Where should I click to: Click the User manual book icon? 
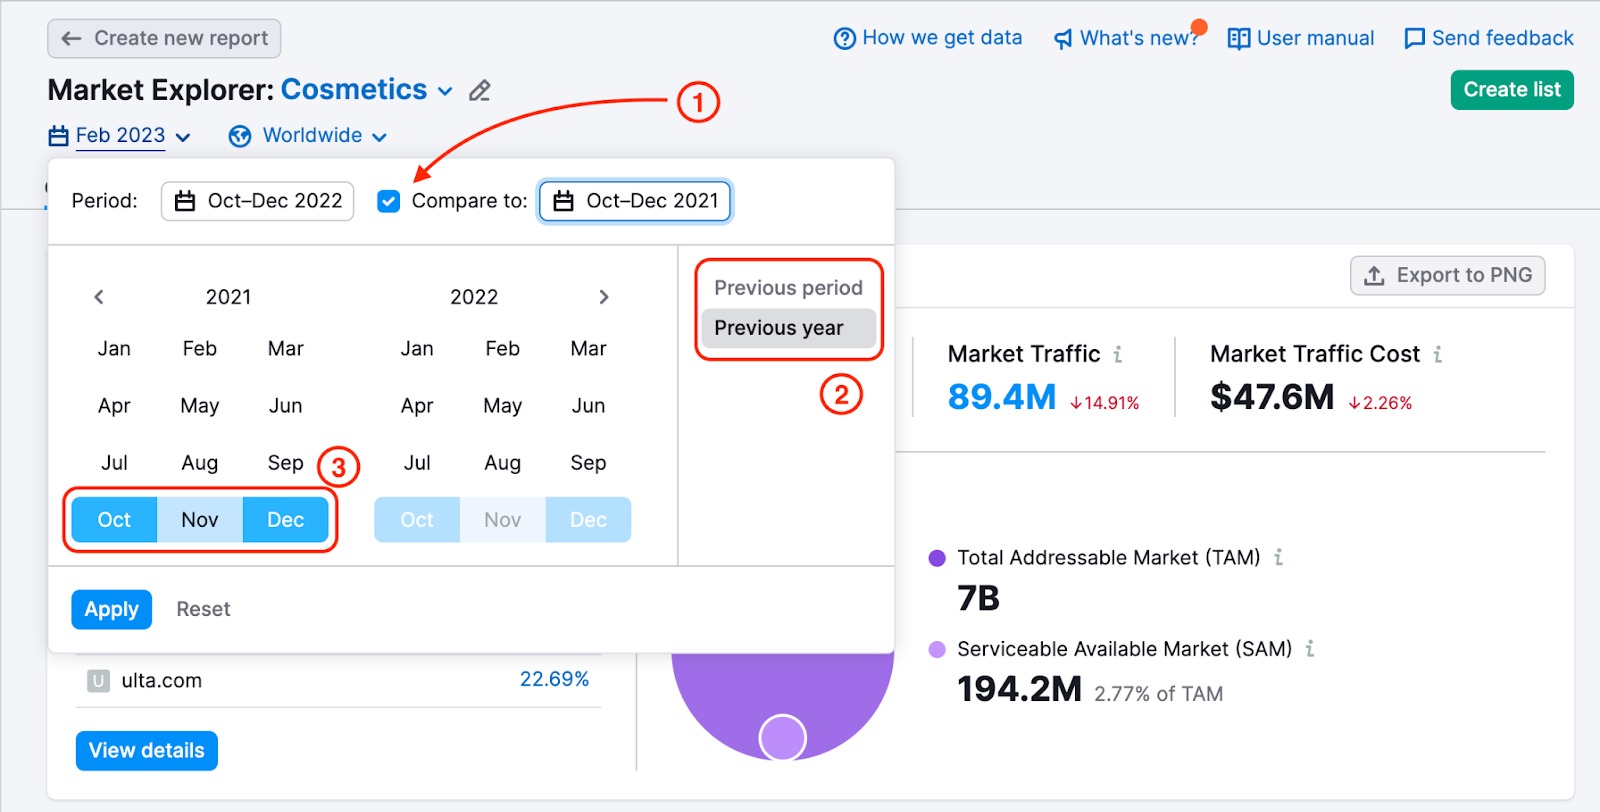coord(1239,38)
